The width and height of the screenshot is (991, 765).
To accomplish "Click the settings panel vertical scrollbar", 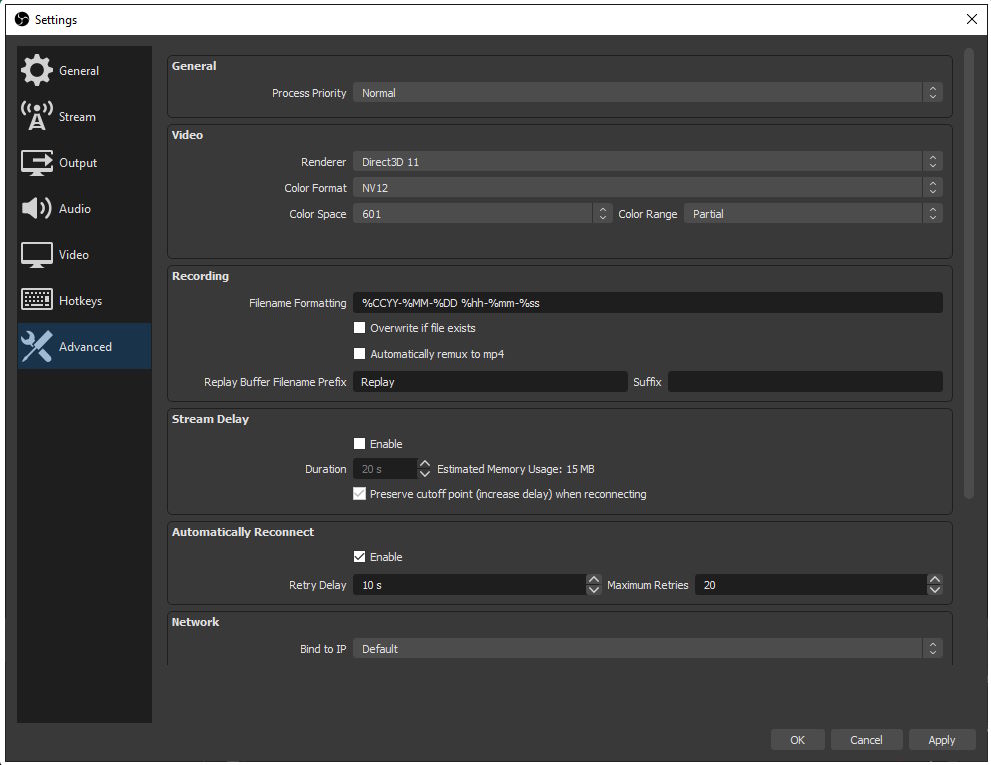I will point(968,270).
